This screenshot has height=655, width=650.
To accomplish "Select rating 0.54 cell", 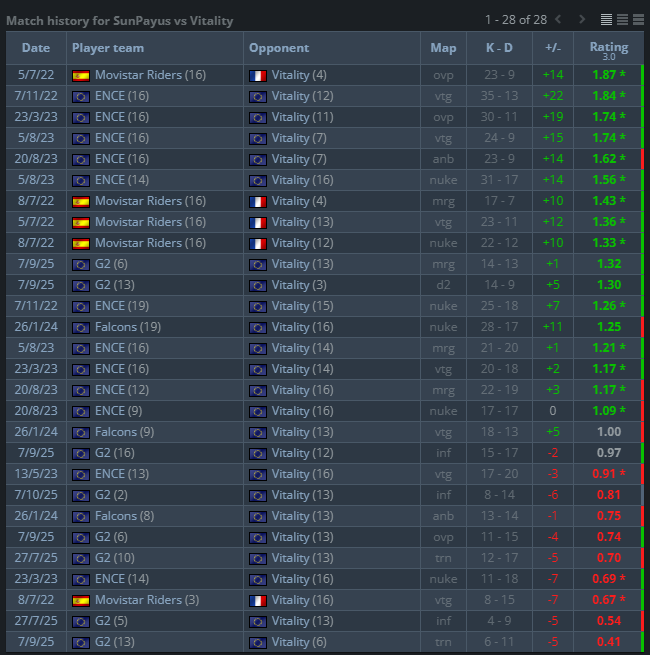I will pyautogui.click(x=609, y=621).
